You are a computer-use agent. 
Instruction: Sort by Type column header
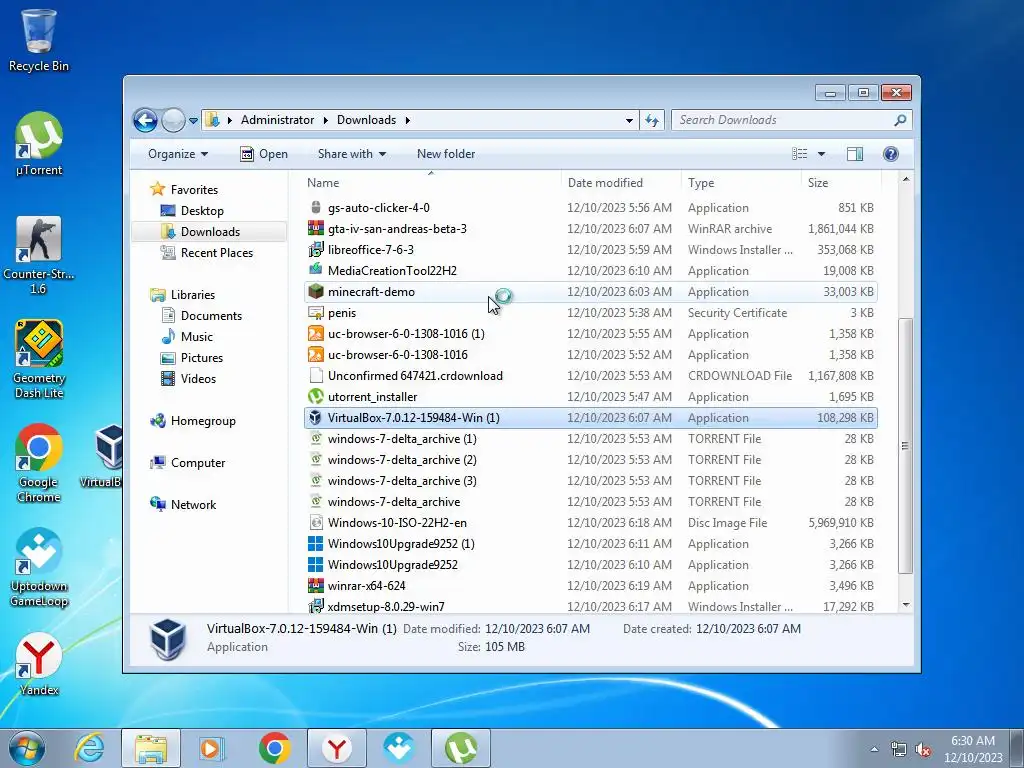click(741, 183)
